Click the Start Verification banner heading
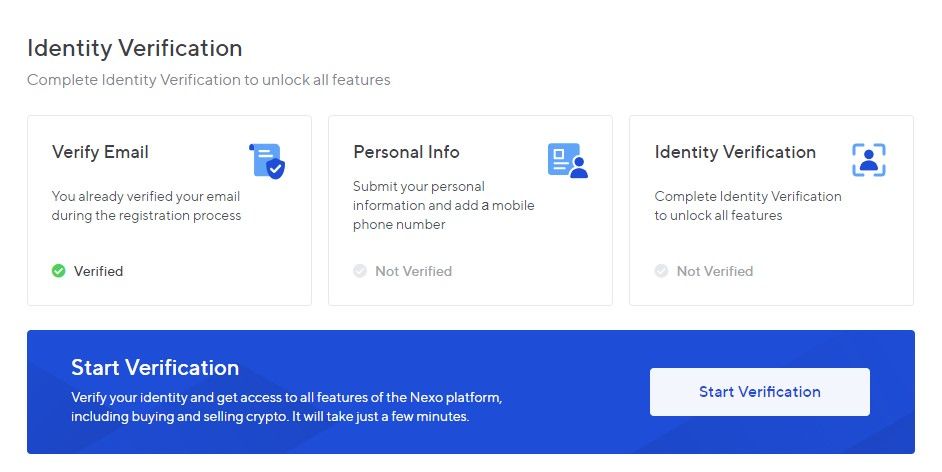Image resolution: width=942 pixels, height=472 pixels. (155, 368)
